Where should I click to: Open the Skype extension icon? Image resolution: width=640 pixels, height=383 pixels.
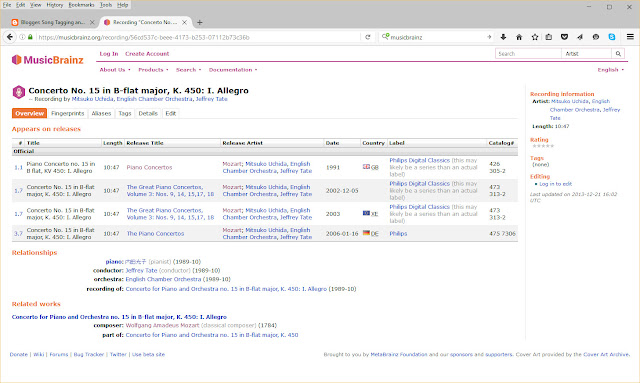click(x=611, y=37)
